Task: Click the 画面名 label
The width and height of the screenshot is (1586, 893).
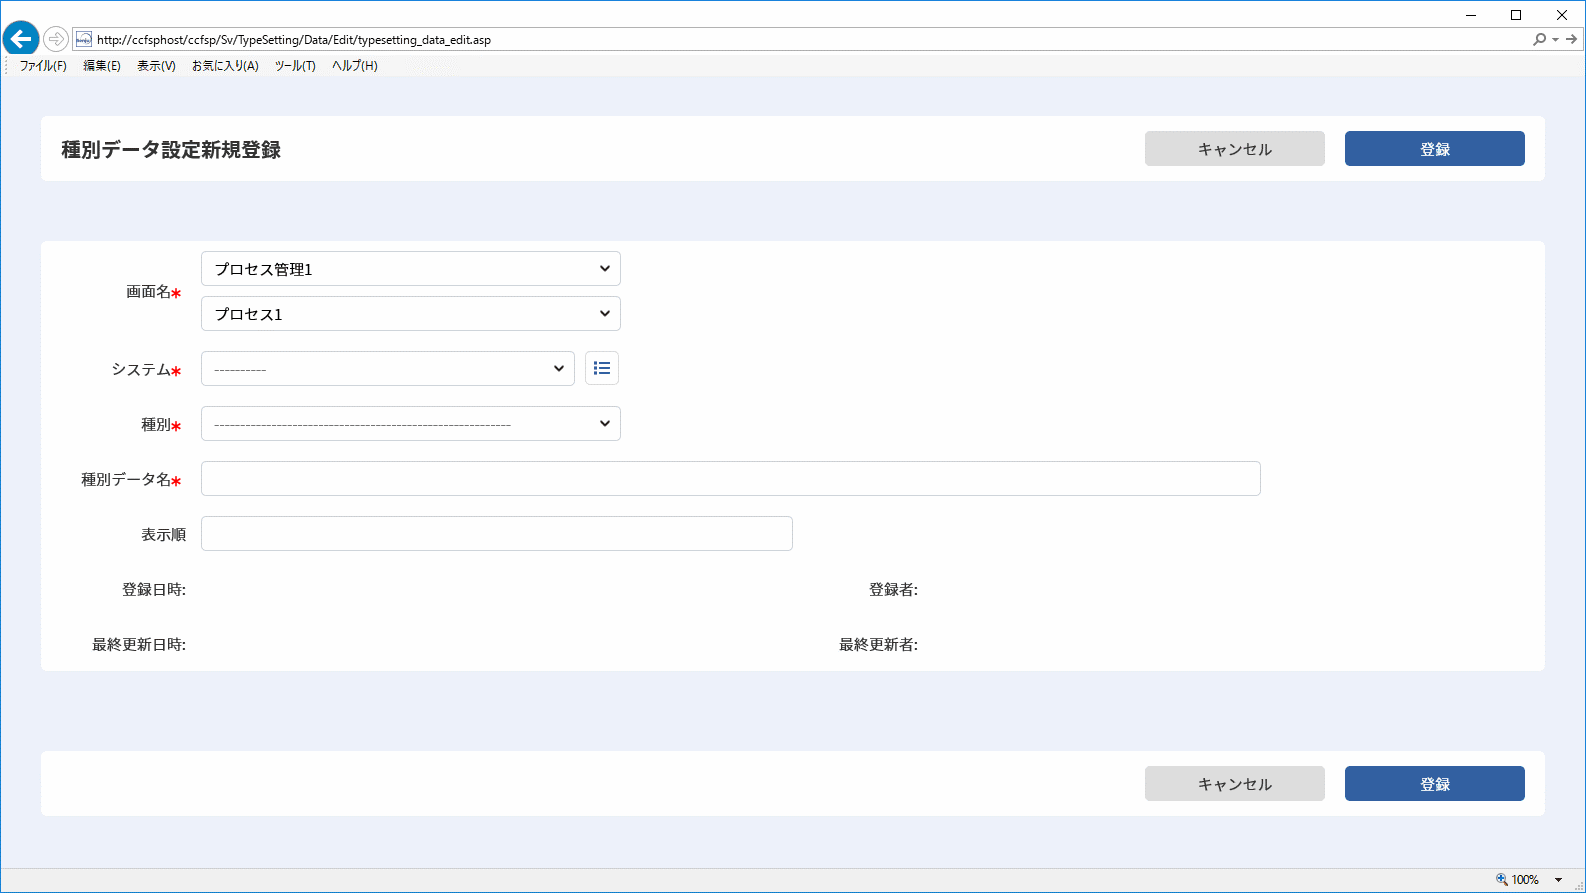Action: 149,292
